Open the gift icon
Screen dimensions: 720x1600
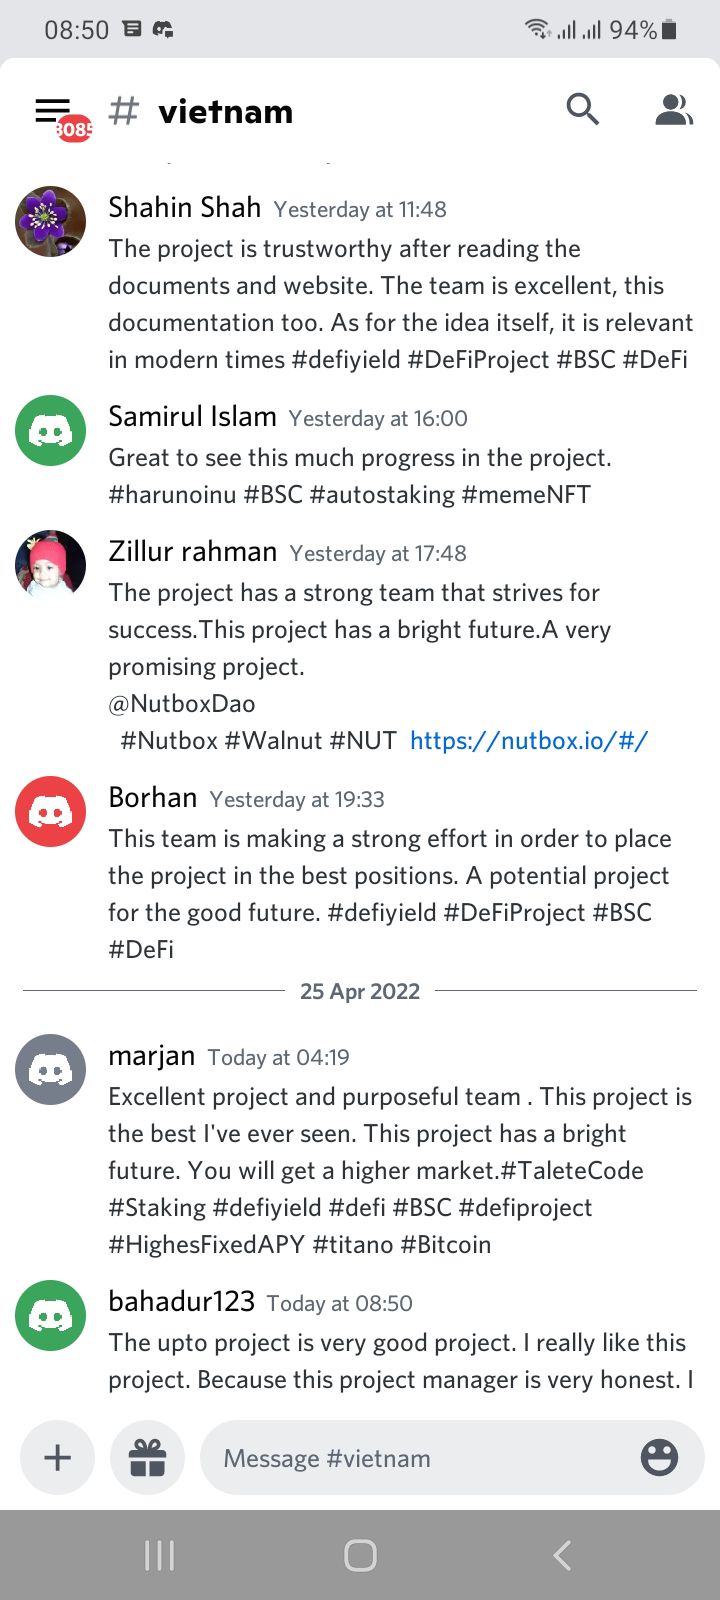tap(147, 1457)
